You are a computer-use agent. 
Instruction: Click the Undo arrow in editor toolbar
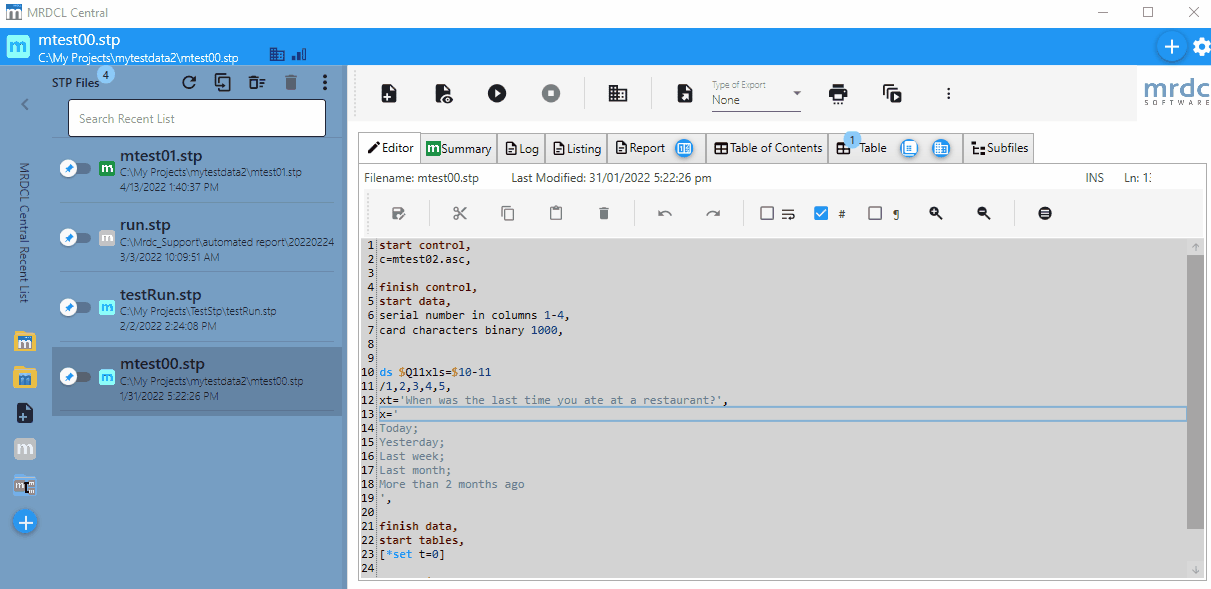pyautogui.click(x=665, y=213)
